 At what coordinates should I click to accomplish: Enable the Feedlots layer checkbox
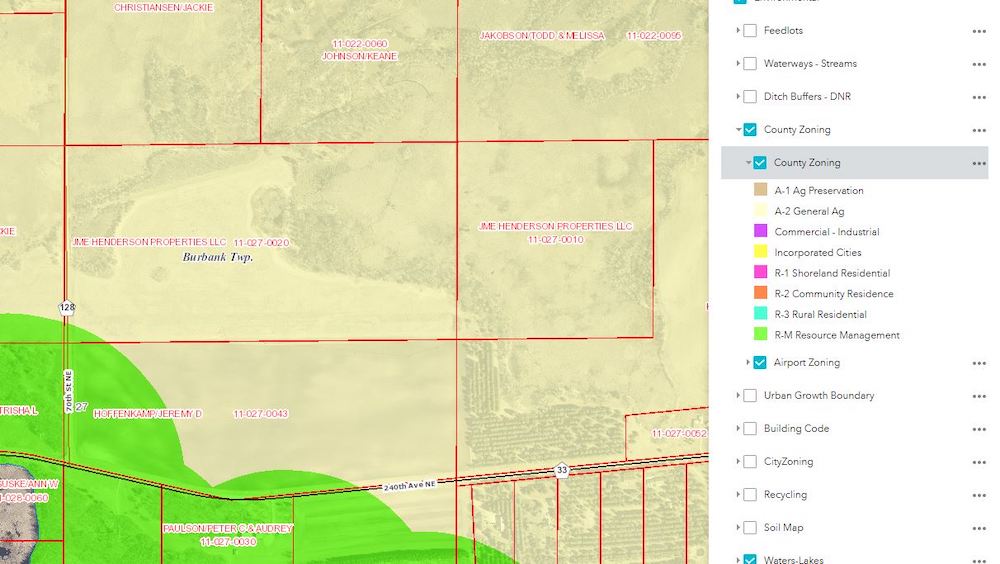point(750,31)
